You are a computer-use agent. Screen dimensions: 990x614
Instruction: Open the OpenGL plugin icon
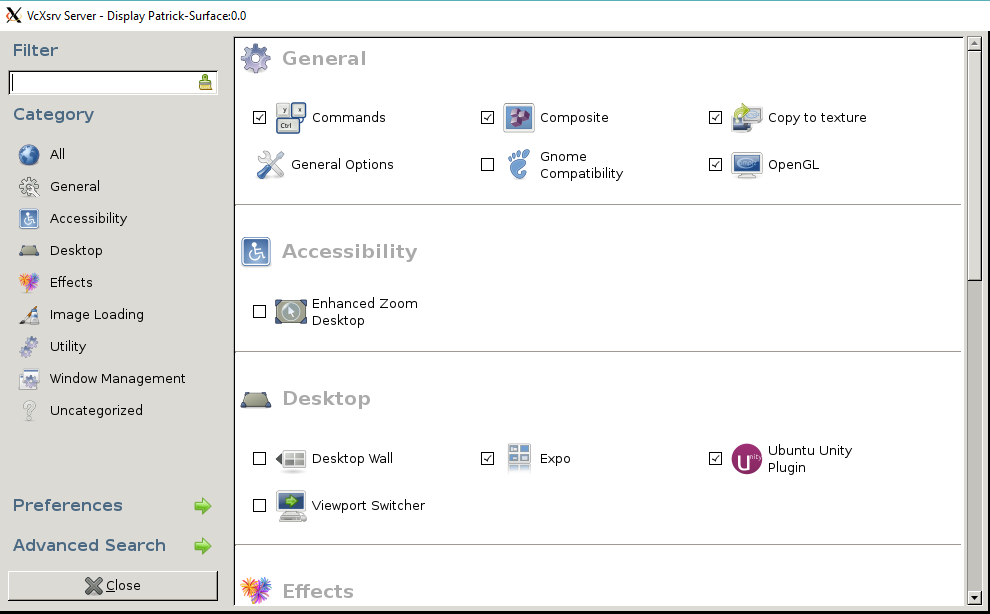(747, 164)
